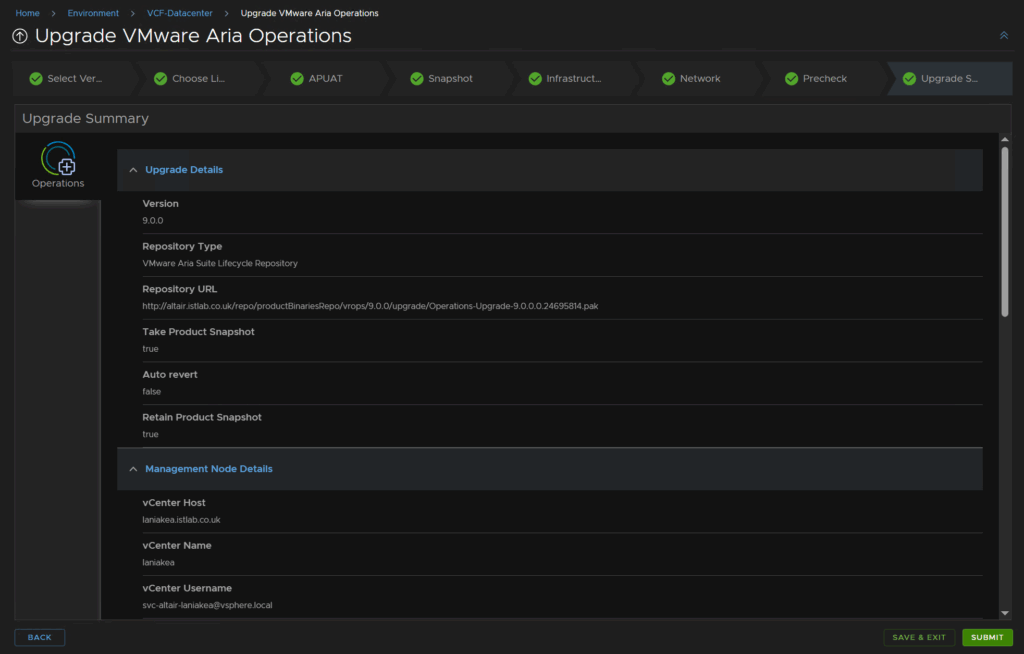1024x654 pixels.
Task: Click the green checkmark on the Select Version step
Action: pos(36,79)
